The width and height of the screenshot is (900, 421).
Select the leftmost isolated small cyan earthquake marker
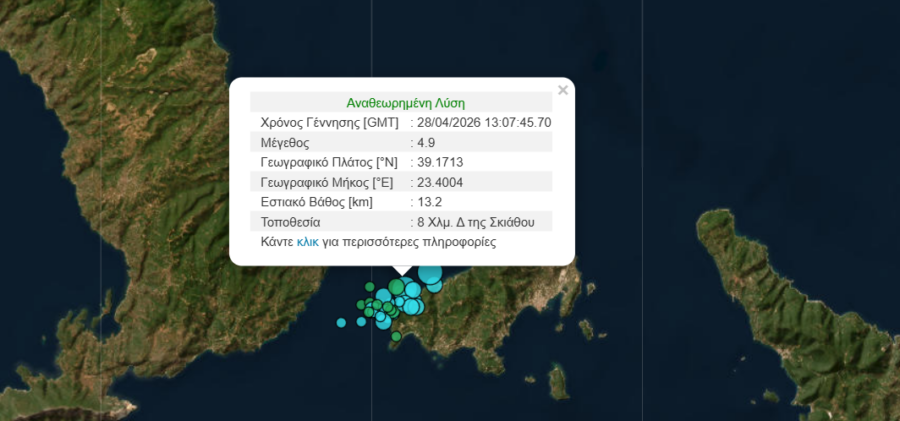click(341, 322)
